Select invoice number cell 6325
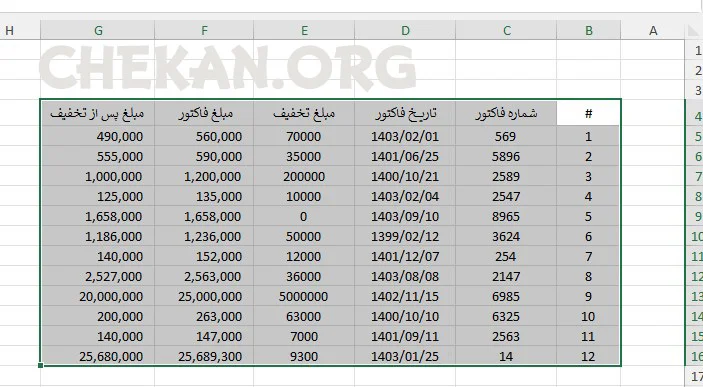The height and width of the screenshot is (387, 703). pos(506,316)
